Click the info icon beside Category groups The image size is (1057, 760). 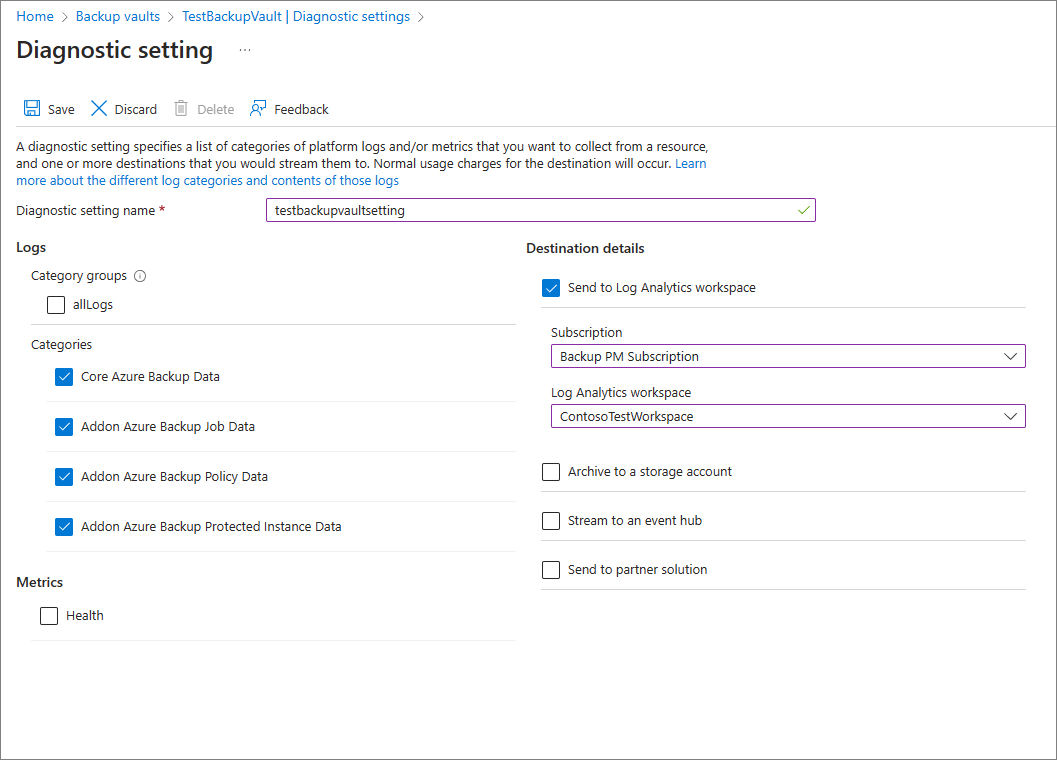[x=140, y=275]
